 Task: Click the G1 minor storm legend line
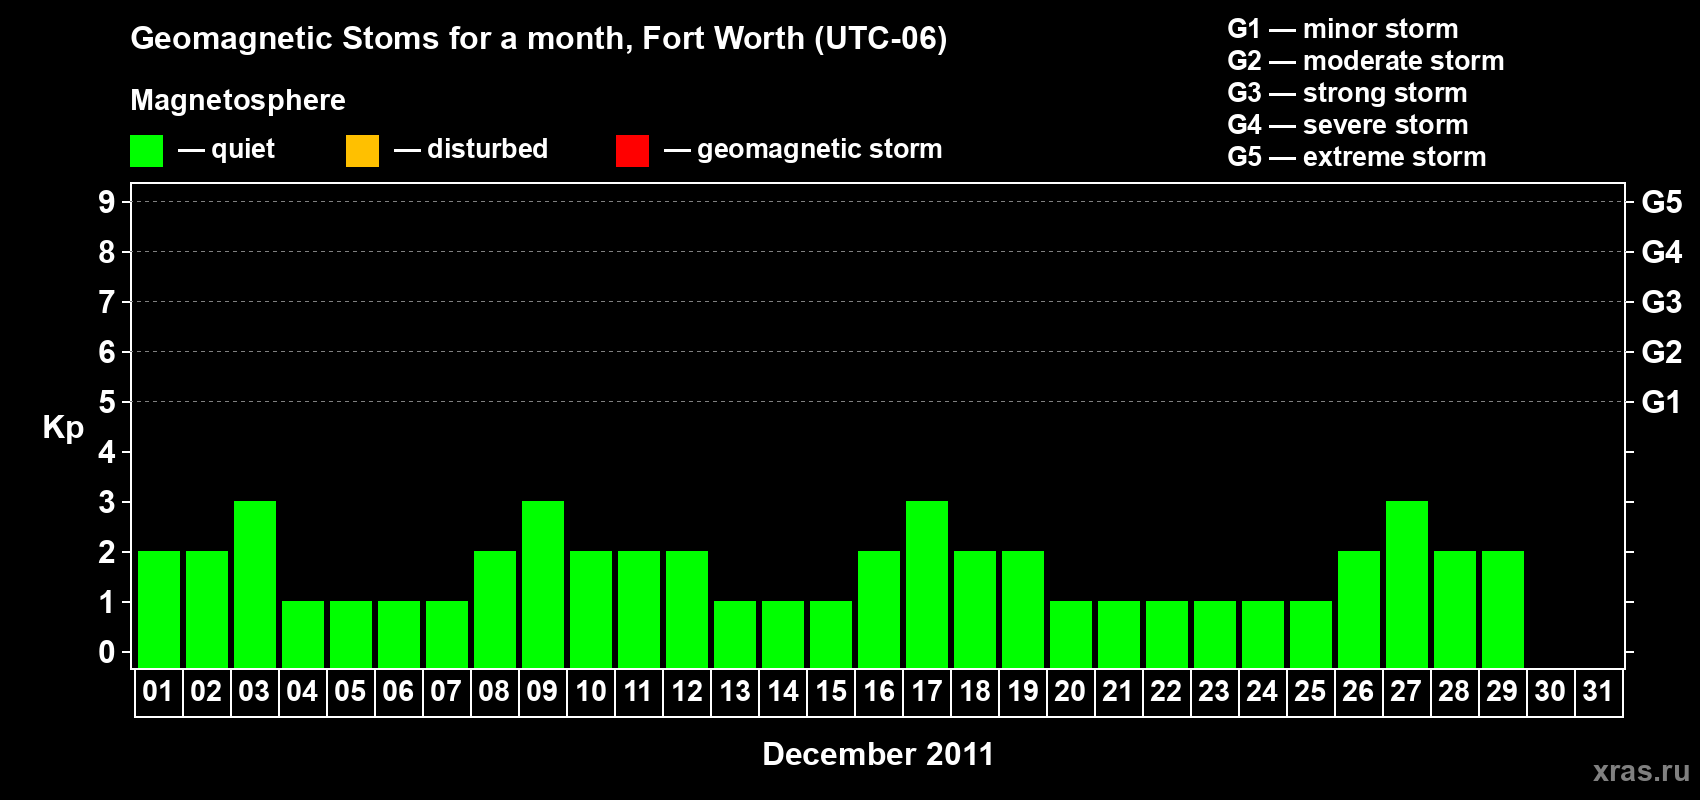1343,29
